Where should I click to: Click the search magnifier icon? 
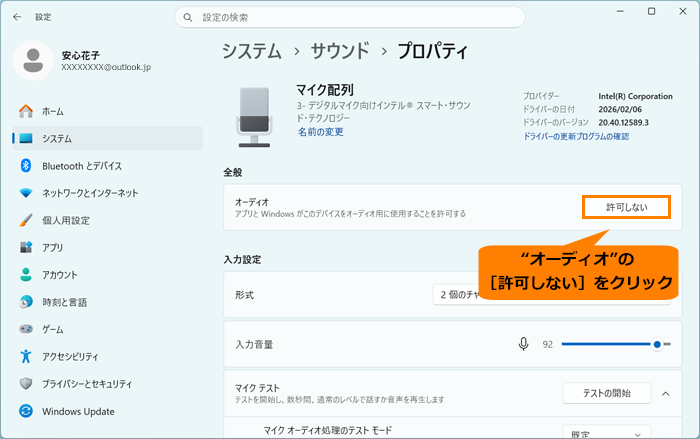pos(188,17)
